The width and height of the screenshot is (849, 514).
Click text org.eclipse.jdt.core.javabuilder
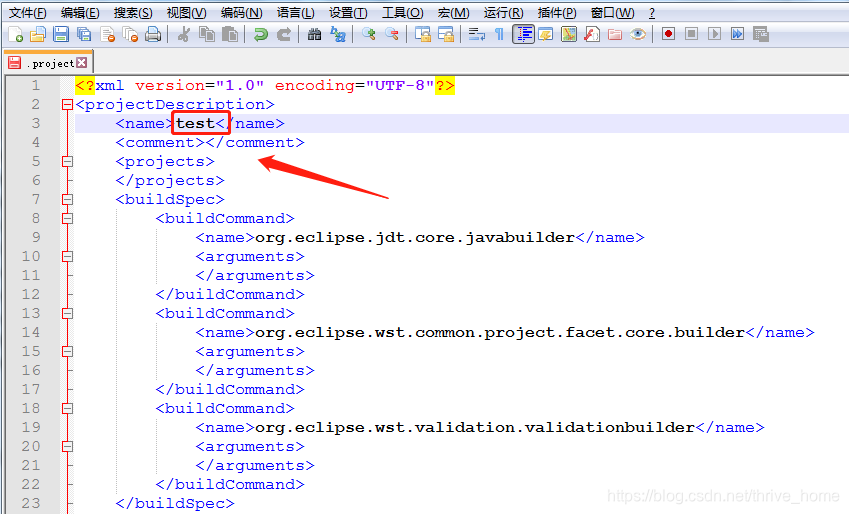(415, 238)
